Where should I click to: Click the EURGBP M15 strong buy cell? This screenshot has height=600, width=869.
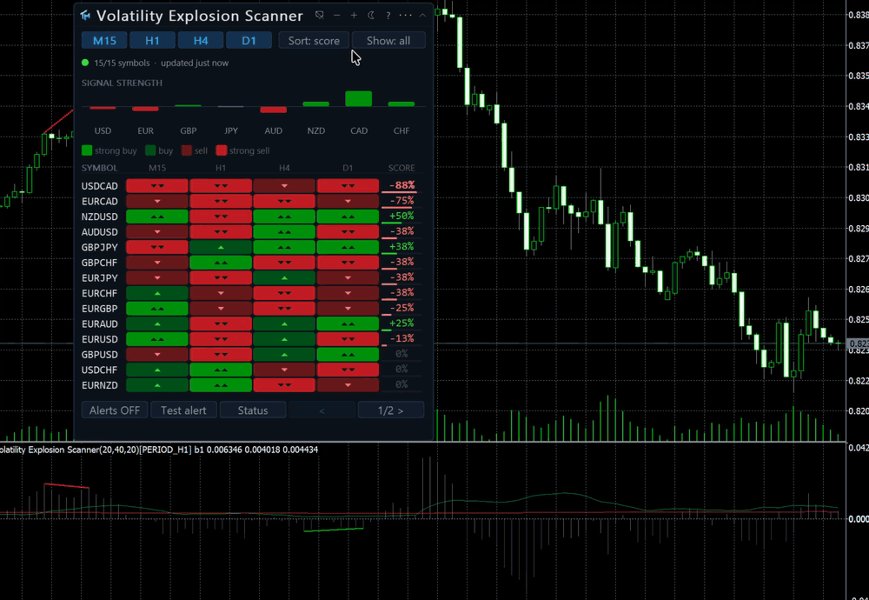pyautogui.click(x=157, y=309)
